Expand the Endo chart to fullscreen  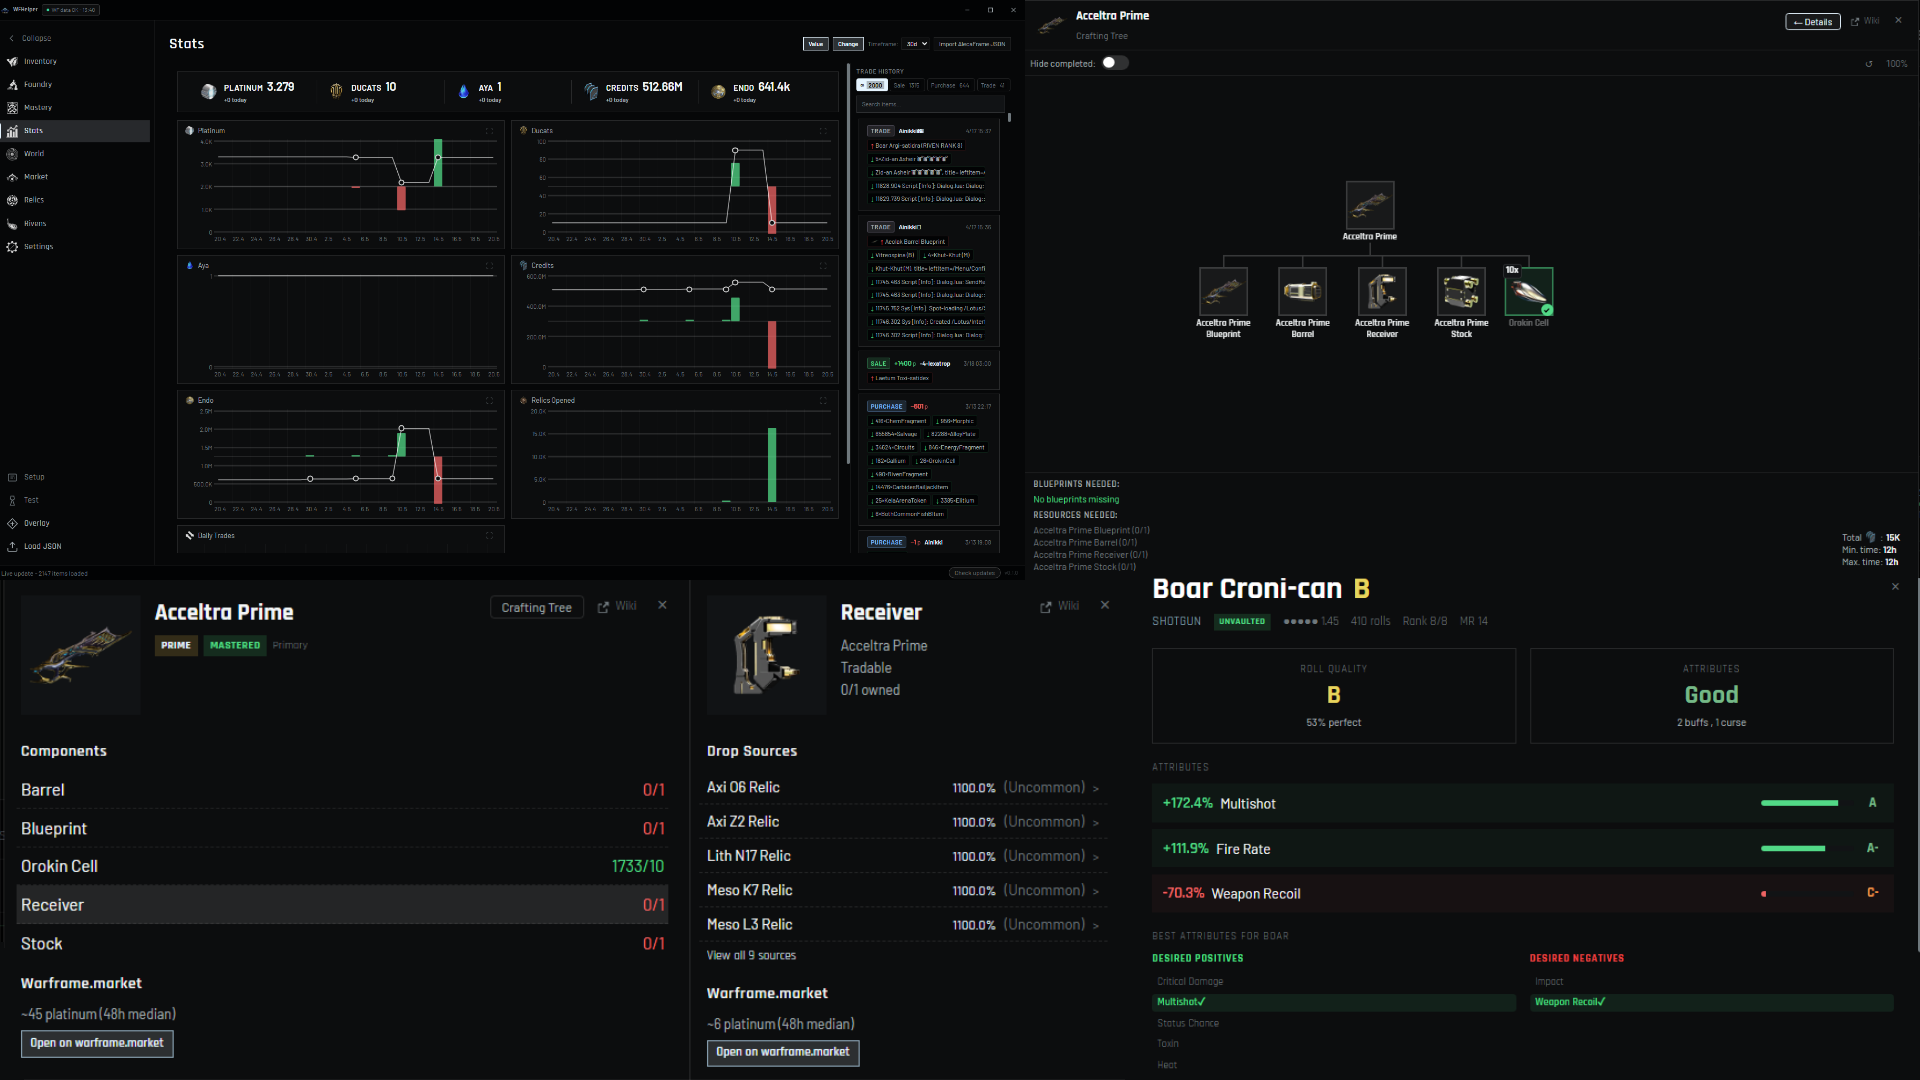click(489, 401)
